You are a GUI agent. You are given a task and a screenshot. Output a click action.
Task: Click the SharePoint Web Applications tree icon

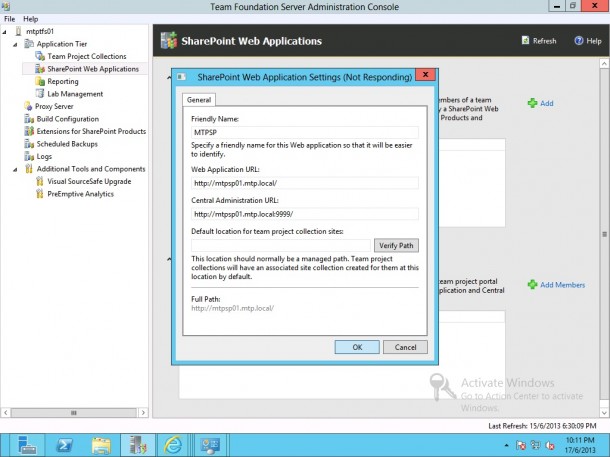click(x=40, y=69)
